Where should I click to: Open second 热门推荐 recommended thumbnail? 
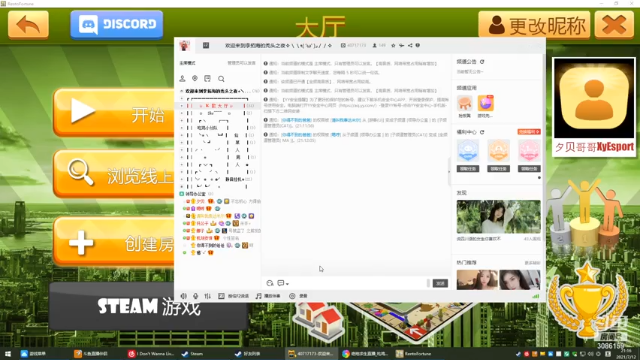pos(520,280)
